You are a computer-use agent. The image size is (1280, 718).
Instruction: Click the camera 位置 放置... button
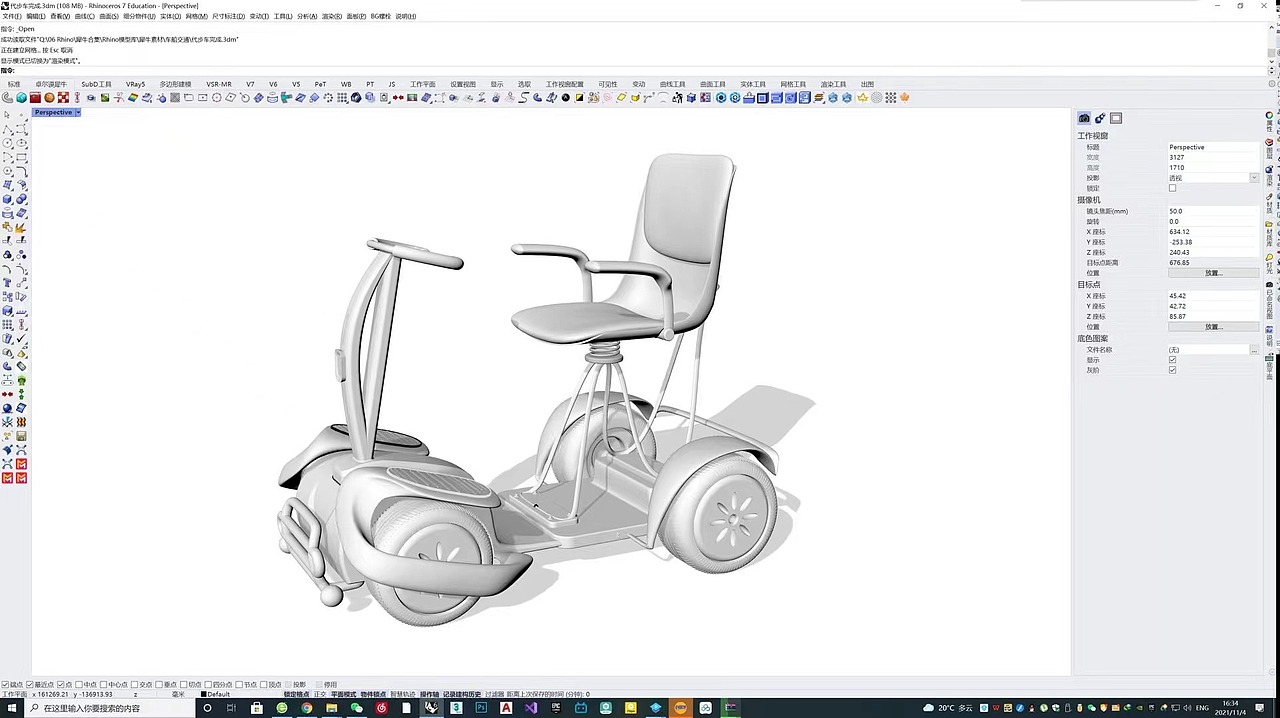(x=1213, y=273)
